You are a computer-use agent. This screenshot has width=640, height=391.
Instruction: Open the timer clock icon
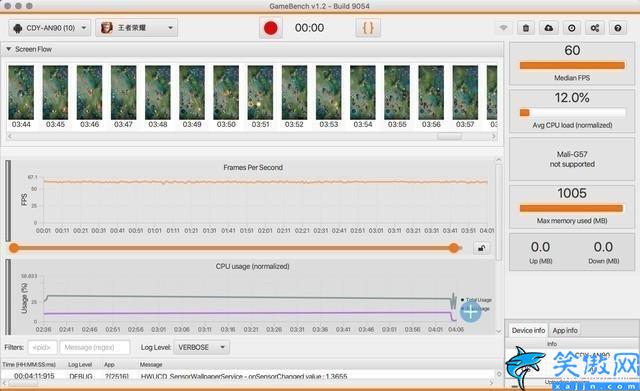(x=572, y=28)
